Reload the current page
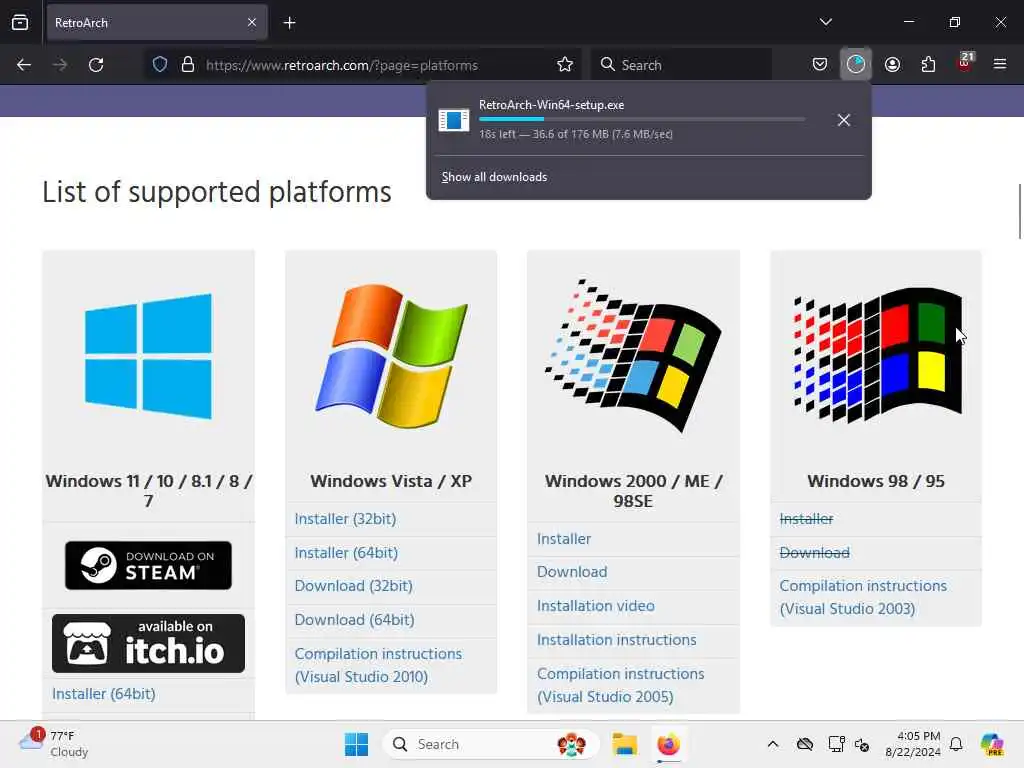1024x768 pixels. [x=96, y=65]
